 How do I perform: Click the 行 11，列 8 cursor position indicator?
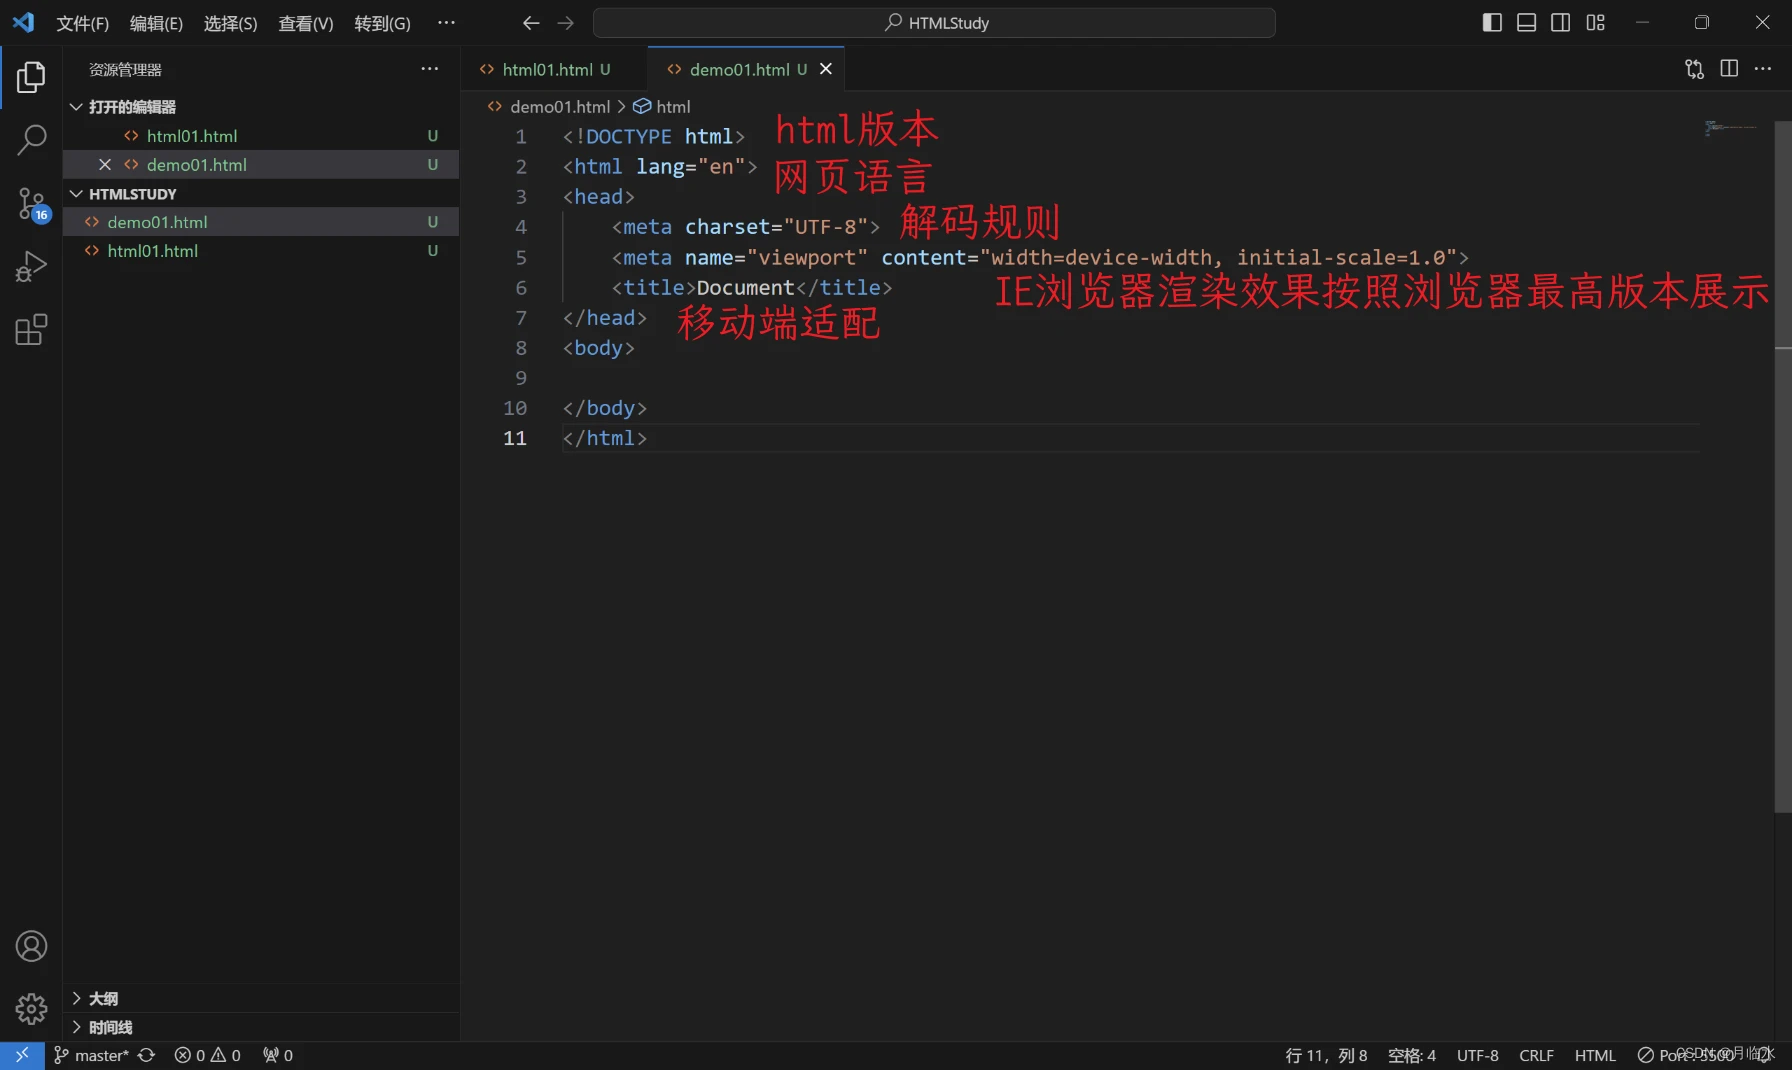tap(1325, 1055)
